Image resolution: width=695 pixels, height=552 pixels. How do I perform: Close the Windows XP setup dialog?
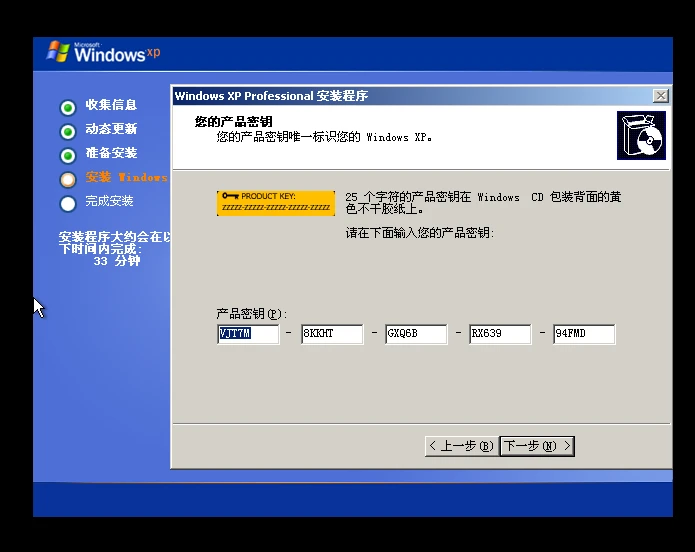(661, 96)
